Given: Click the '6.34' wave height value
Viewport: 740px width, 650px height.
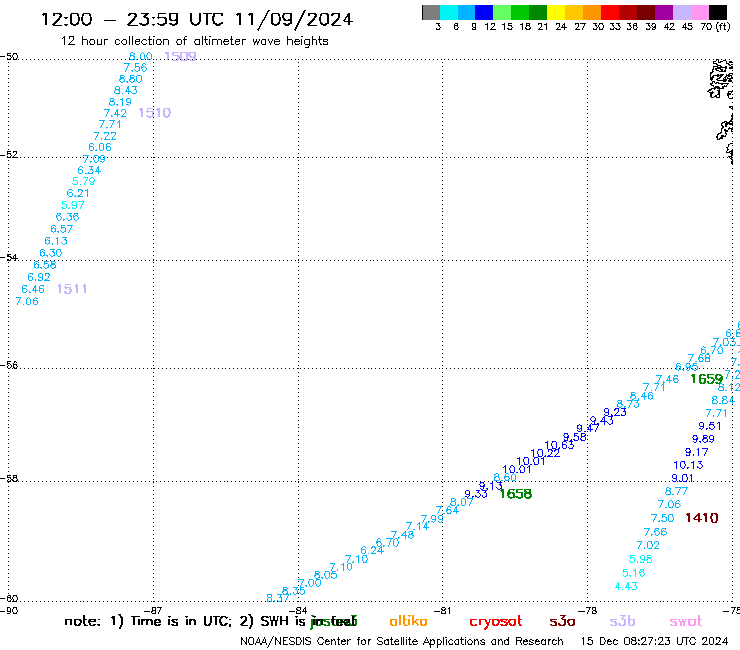Looking at the screenshot, I should pyautogui.click(x=89, y=170).
